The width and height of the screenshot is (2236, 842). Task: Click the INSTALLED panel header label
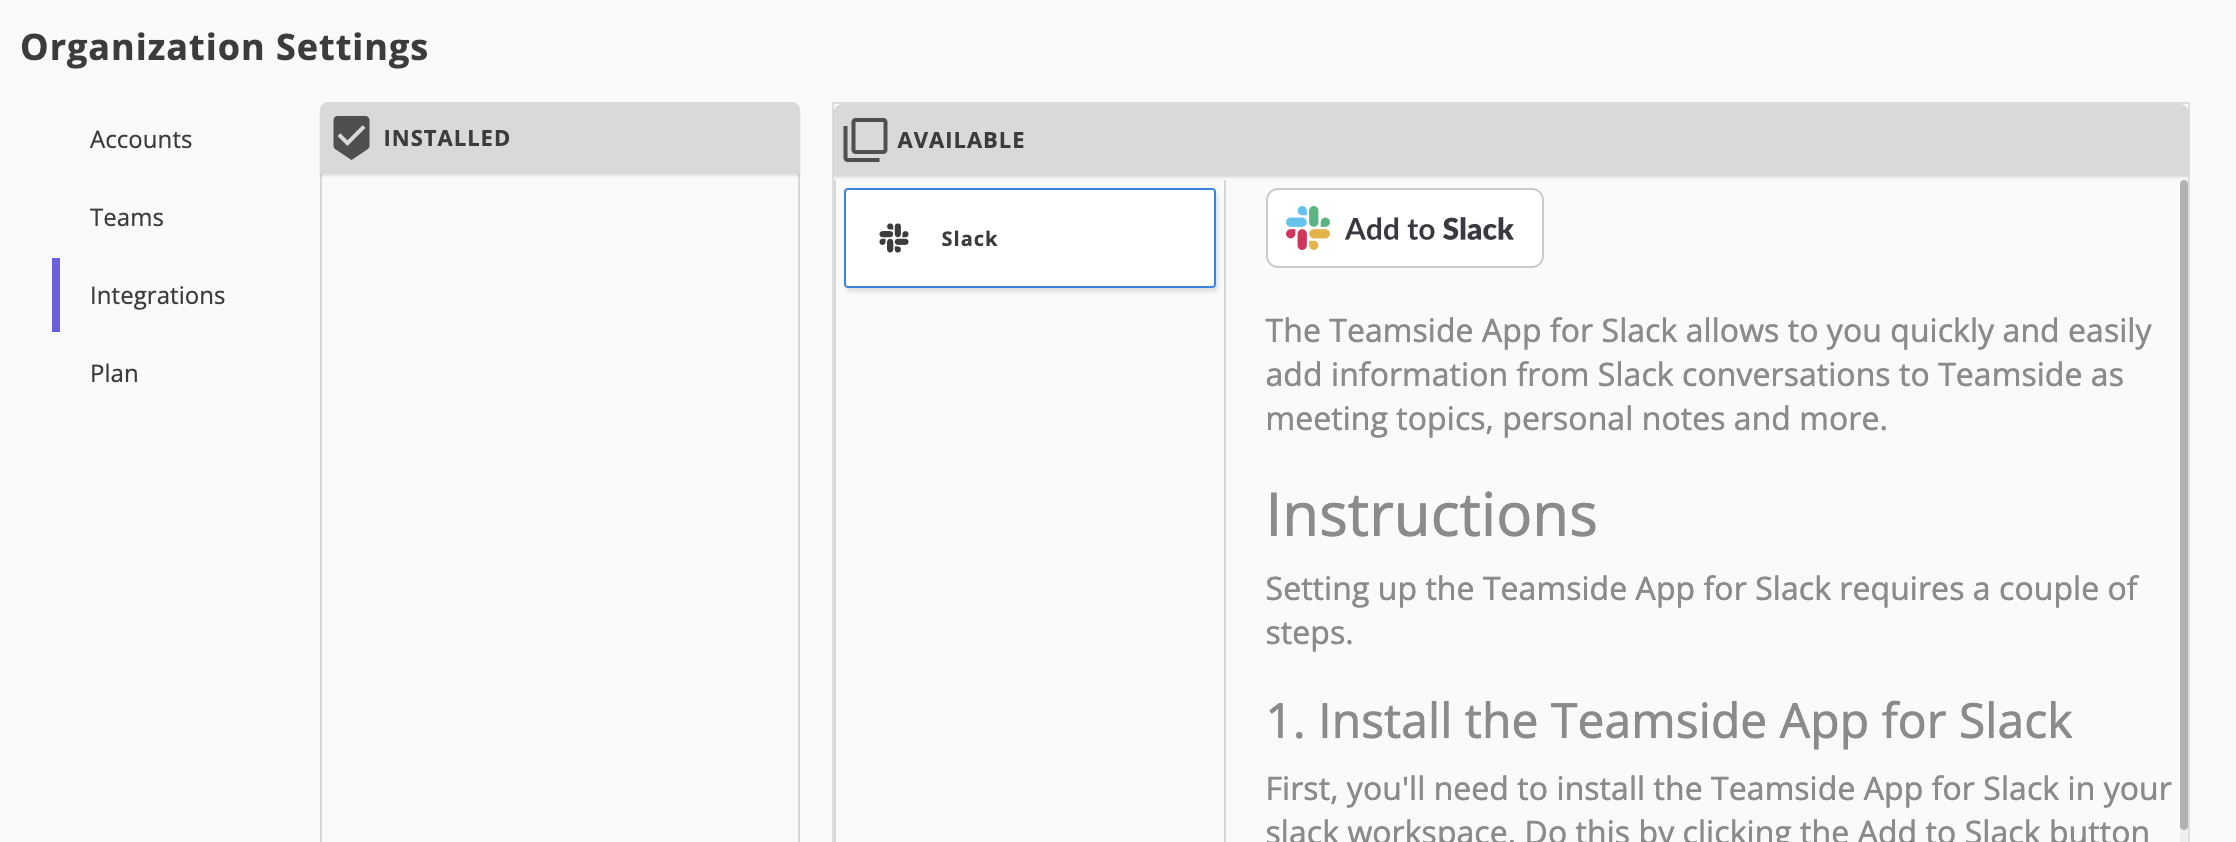[447, 138]
